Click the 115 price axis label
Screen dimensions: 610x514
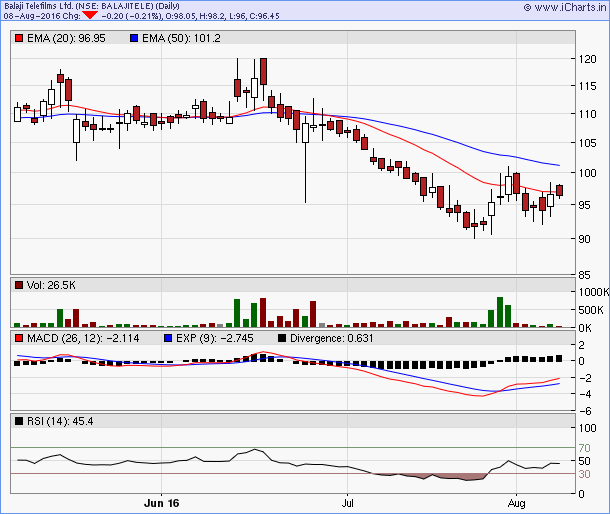[x=587, y=86]
